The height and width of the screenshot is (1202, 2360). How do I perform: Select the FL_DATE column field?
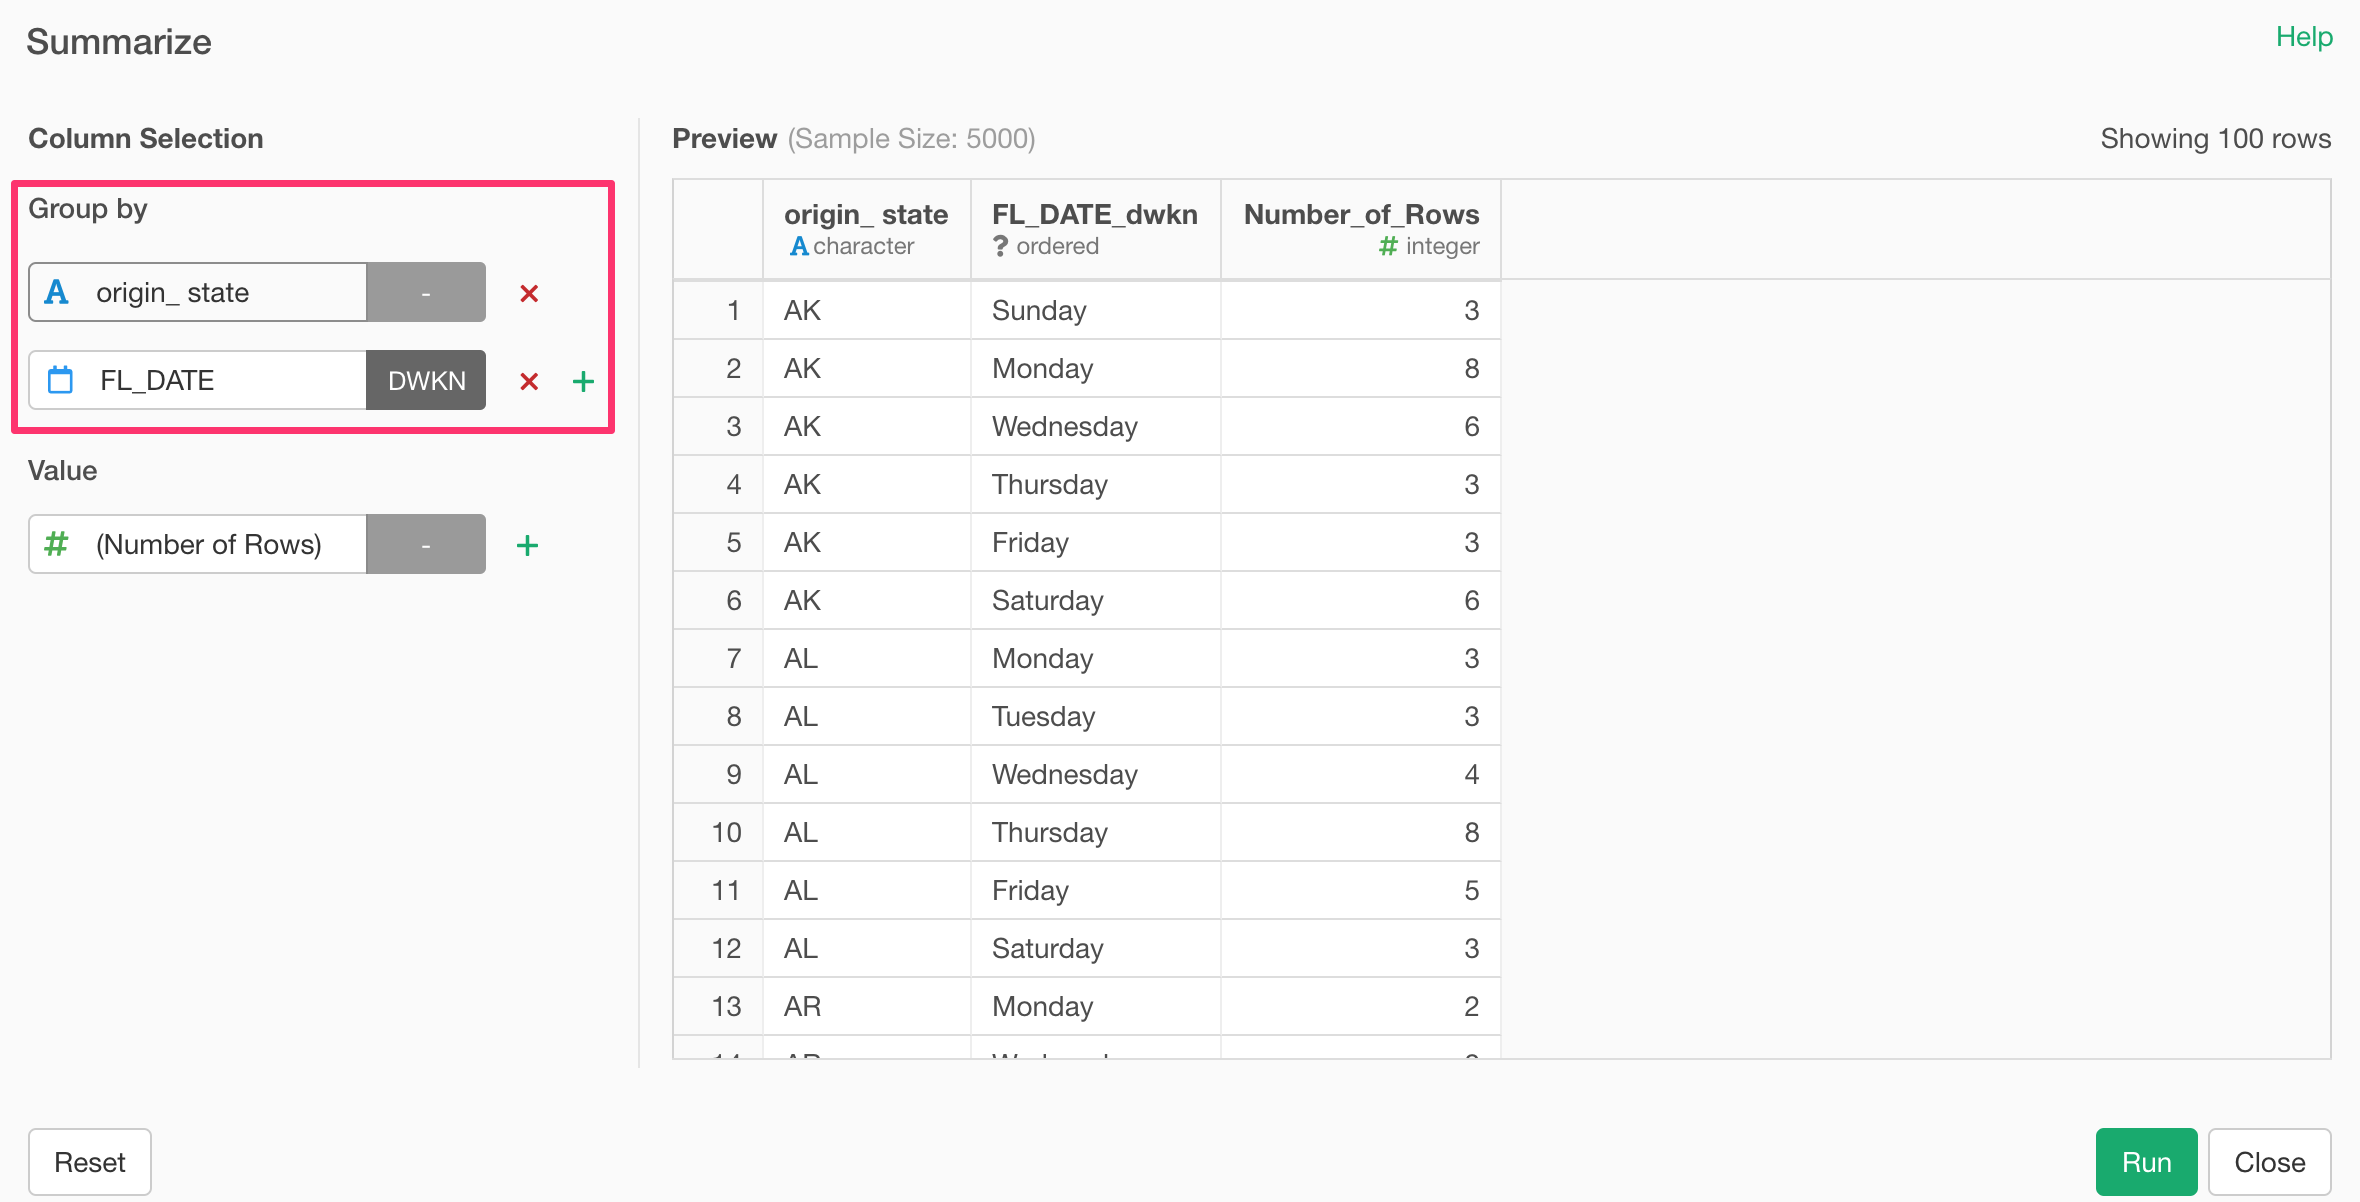pyautogui.click(x=198, y=380)
